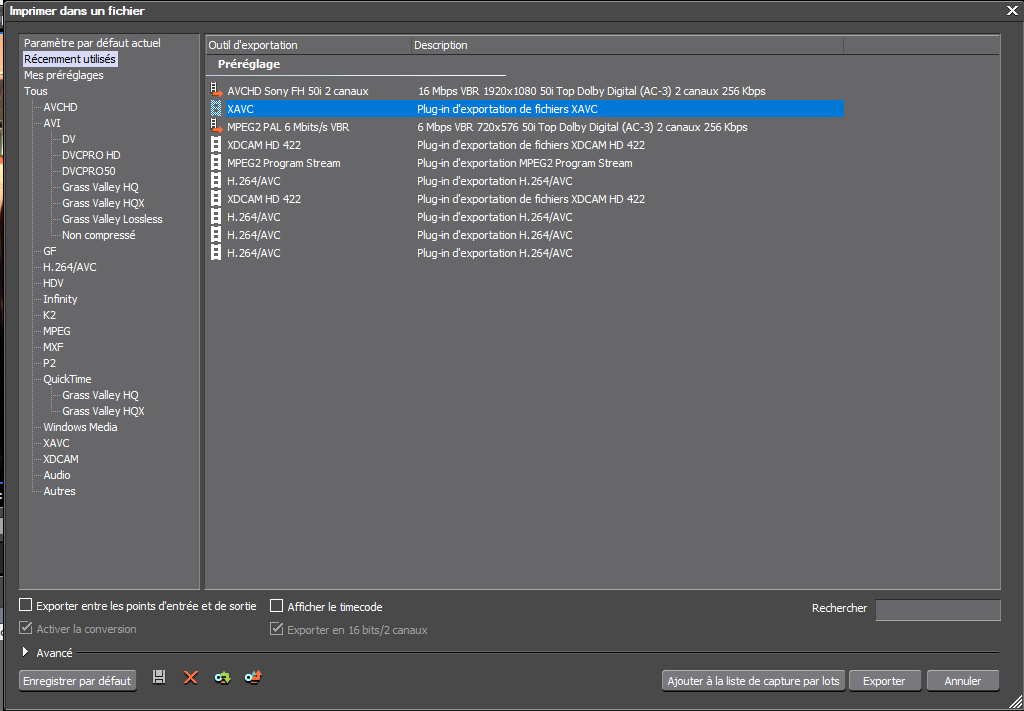This screenshot has height=711, width=1024.
Task: Select P2 category
Action: point(49,363)
